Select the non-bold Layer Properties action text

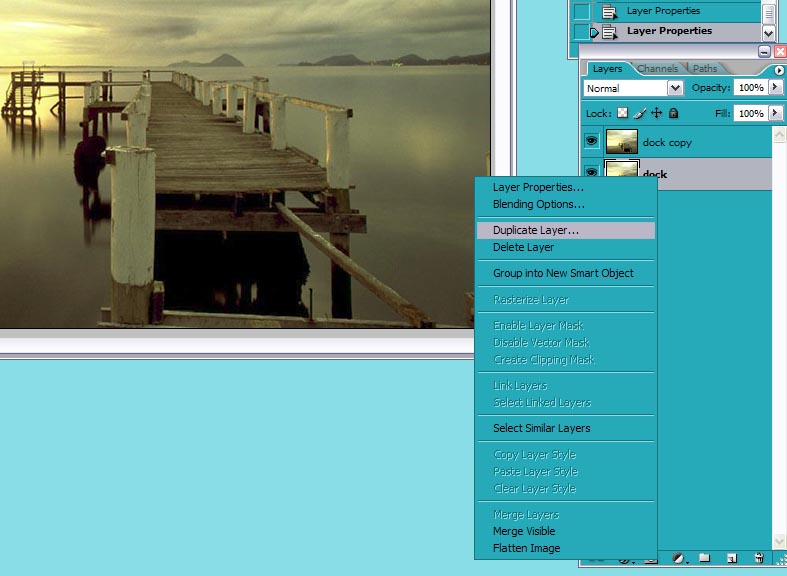[663, 11]
